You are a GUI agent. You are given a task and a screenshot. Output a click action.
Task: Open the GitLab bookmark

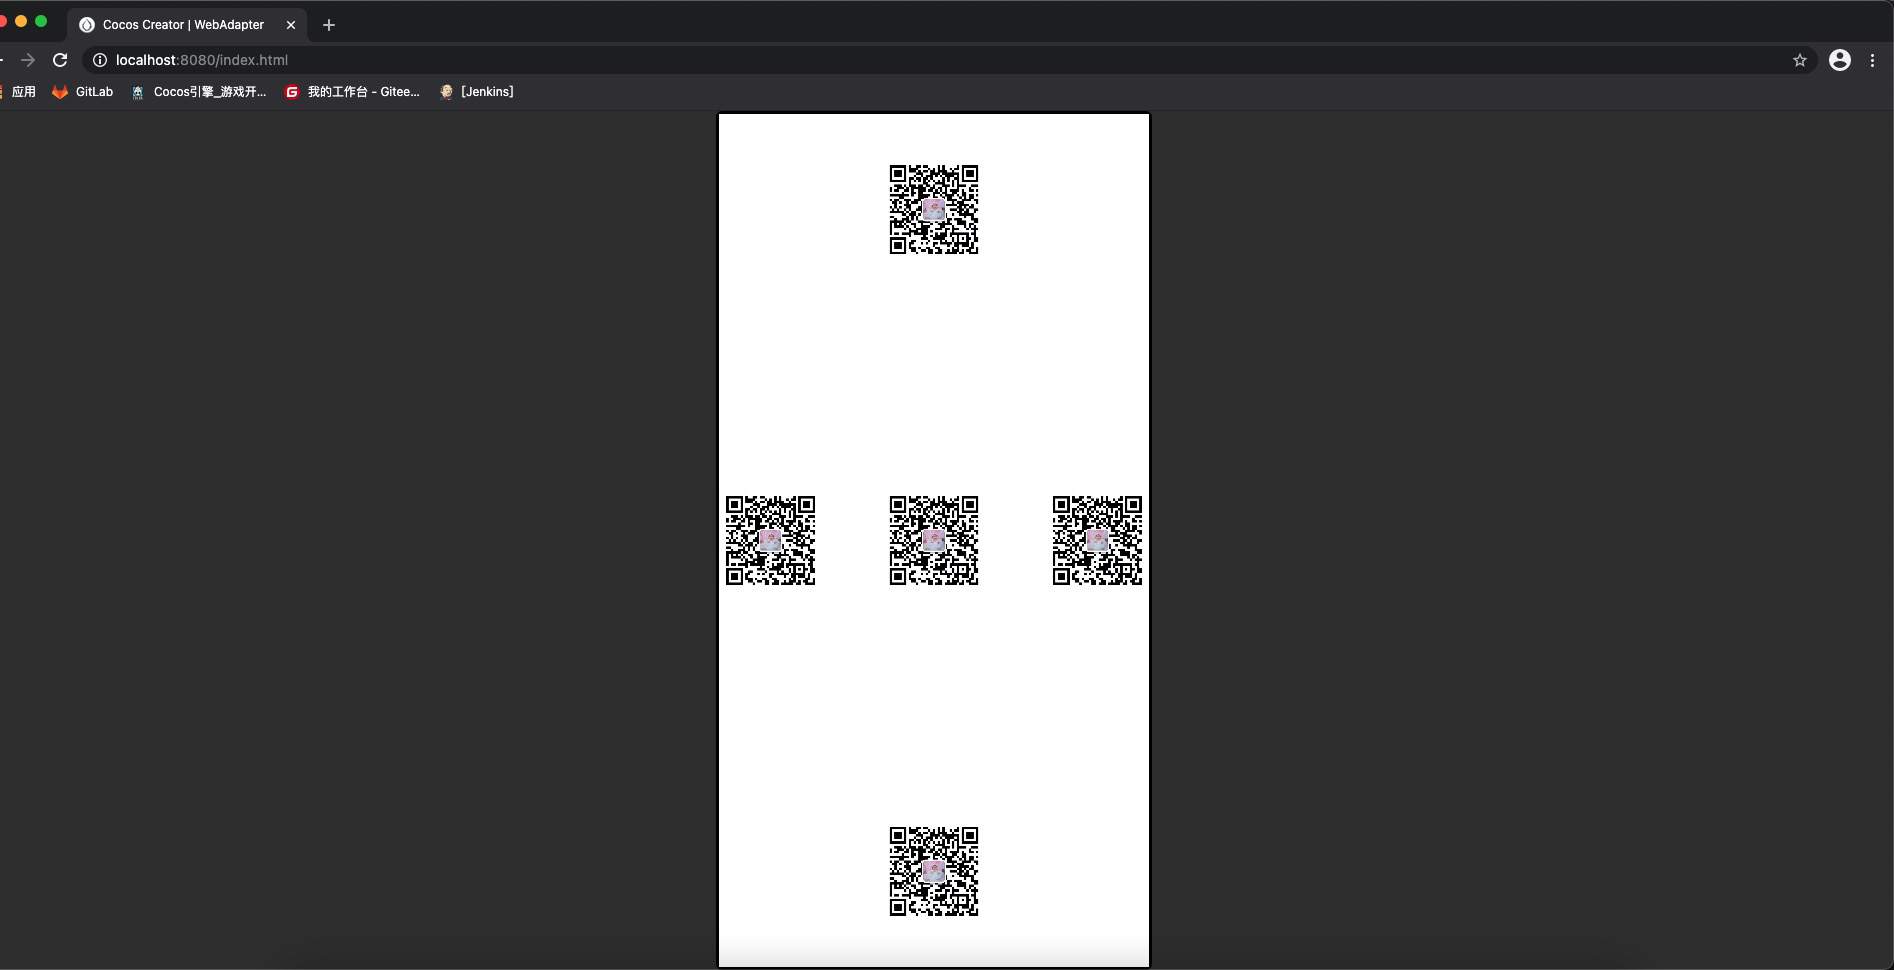(x=83, y=92)
